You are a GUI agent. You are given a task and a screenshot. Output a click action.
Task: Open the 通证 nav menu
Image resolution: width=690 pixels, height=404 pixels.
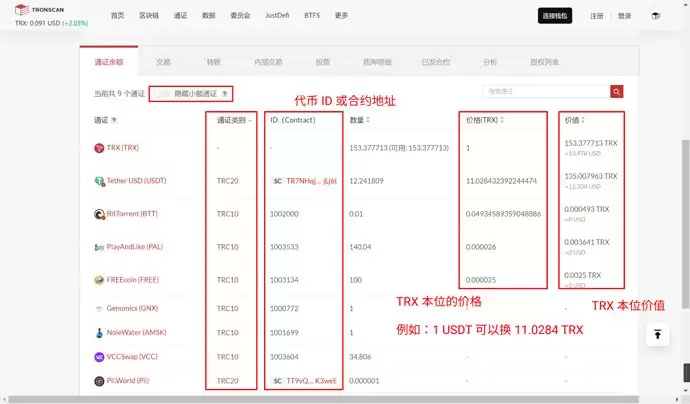click(x=180, y=15)
